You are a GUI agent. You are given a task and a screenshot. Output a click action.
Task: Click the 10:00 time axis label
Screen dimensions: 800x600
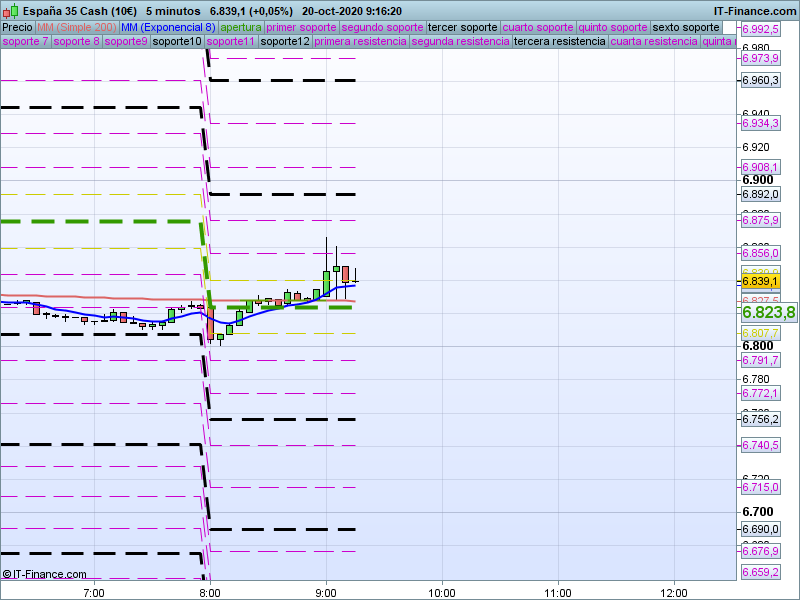[442, 593]
